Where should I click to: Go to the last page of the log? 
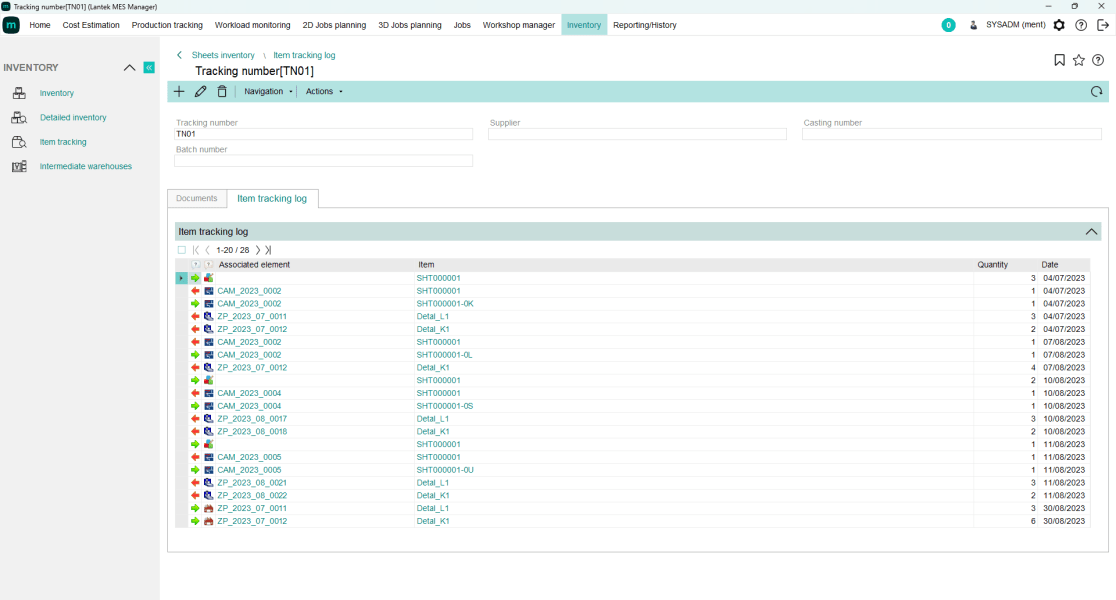tap(268, 250)
